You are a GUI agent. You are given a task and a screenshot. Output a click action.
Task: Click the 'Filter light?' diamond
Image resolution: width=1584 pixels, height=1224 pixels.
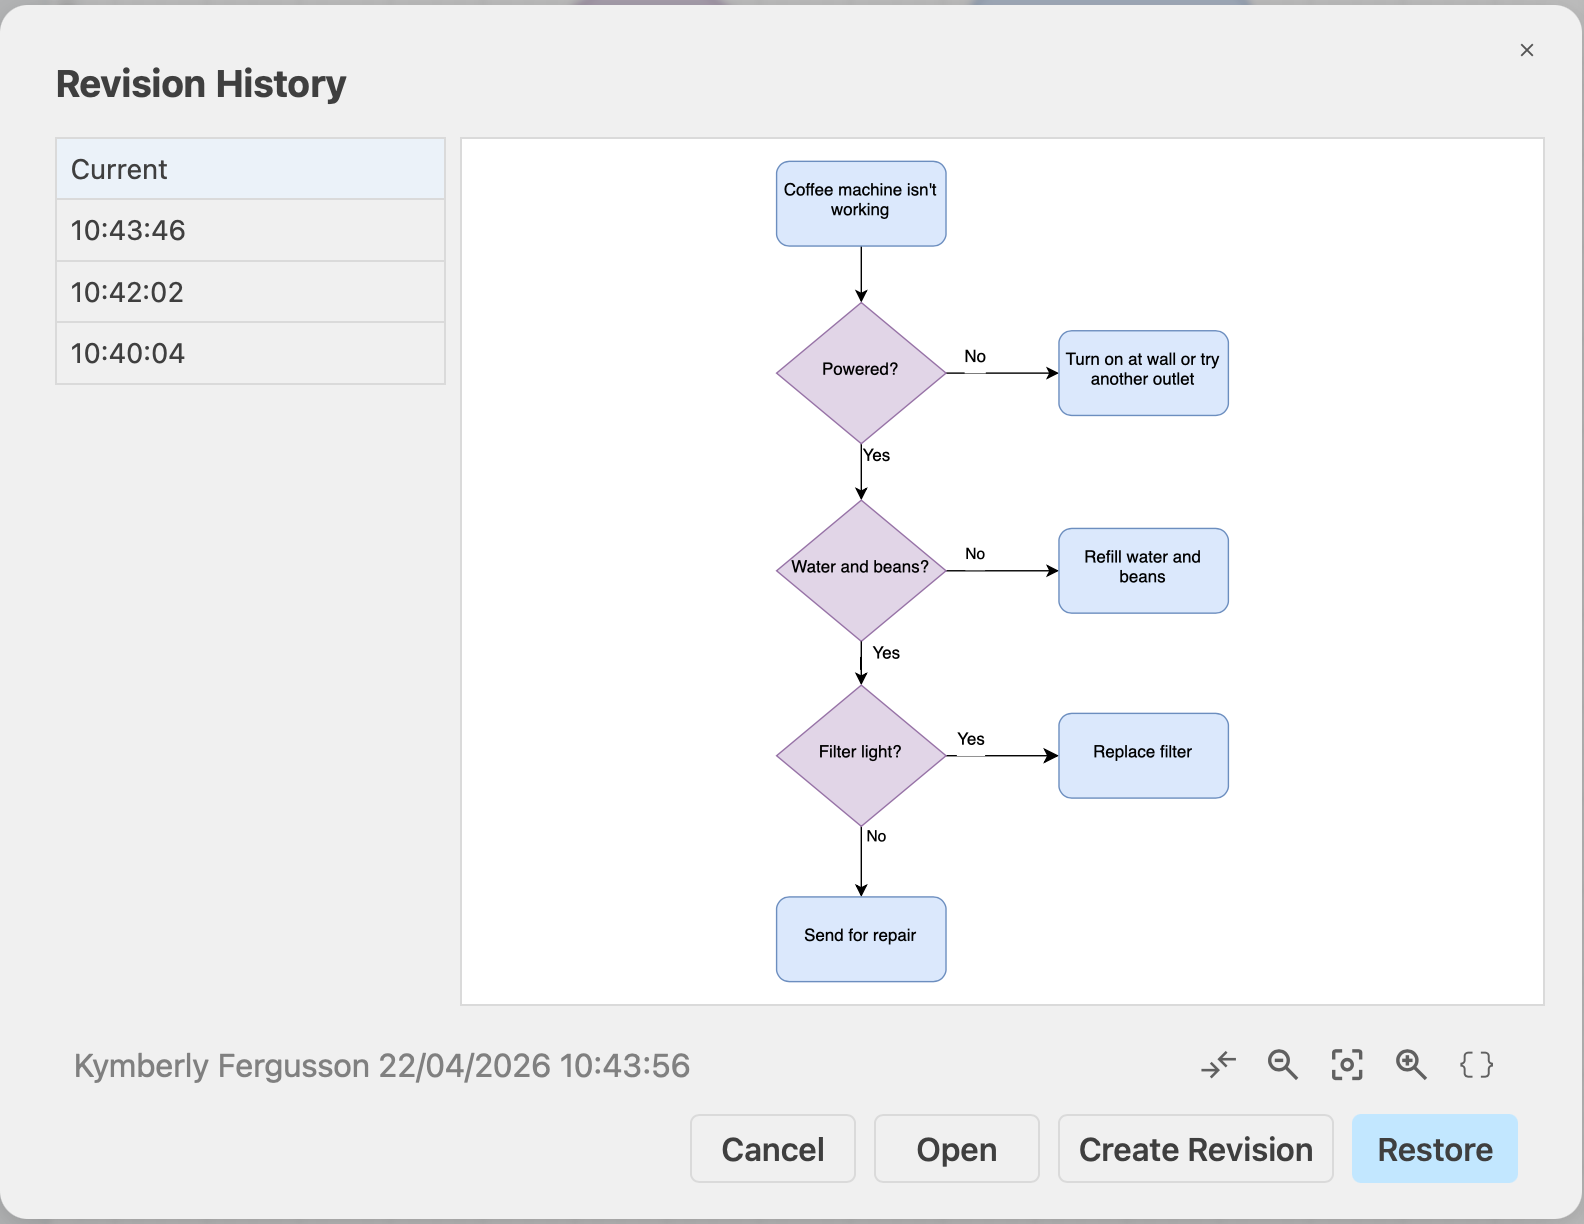pos(861,756)
